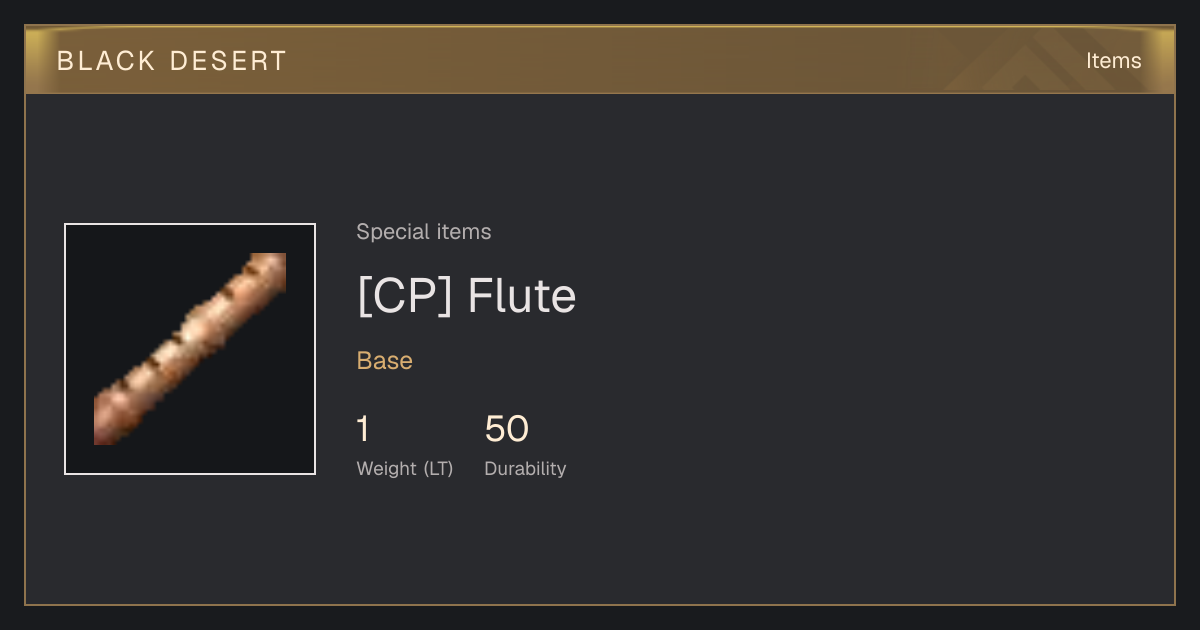Click the BLACK DESERT title text

pos(172,61)
